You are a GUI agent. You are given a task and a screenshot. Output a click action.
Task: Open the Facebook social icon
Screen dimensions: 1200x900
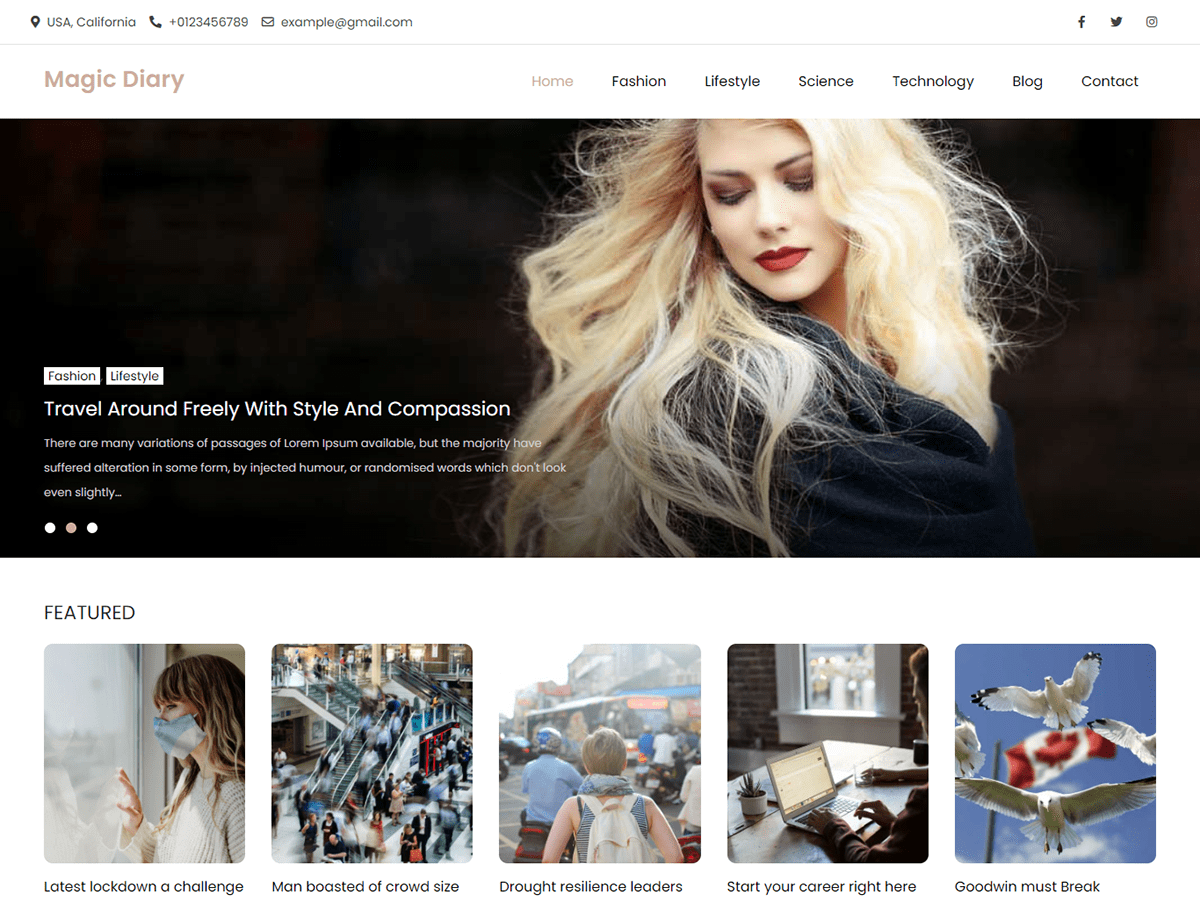pos(1081,22)
